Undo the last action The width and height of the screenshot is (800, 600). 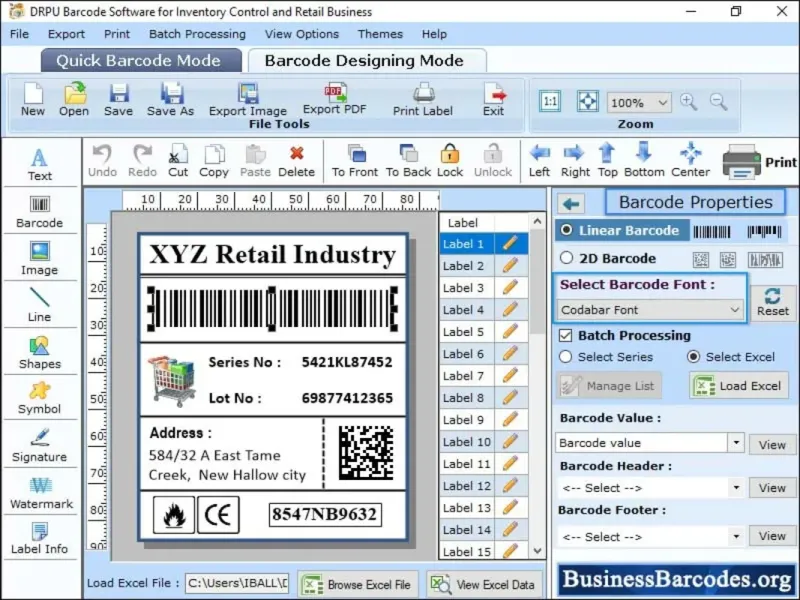click(102, 161)
